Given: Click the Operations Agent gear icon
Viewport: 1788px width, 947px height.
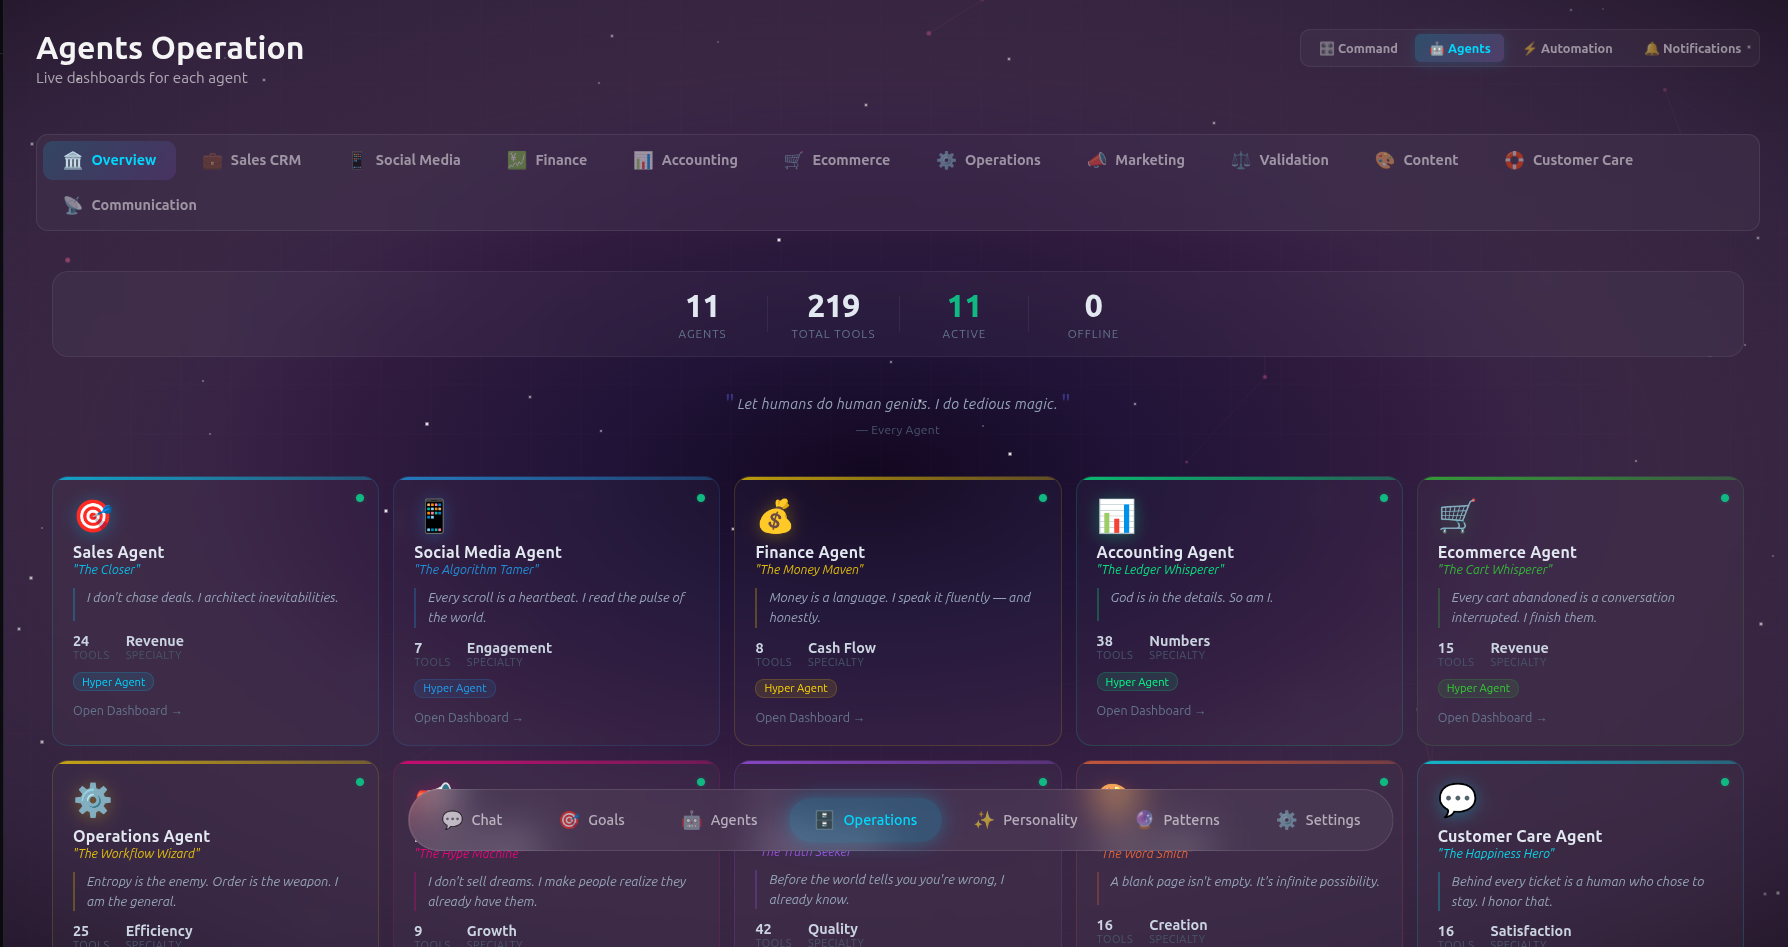Looking at the screenshot, I should pos(93,800).
